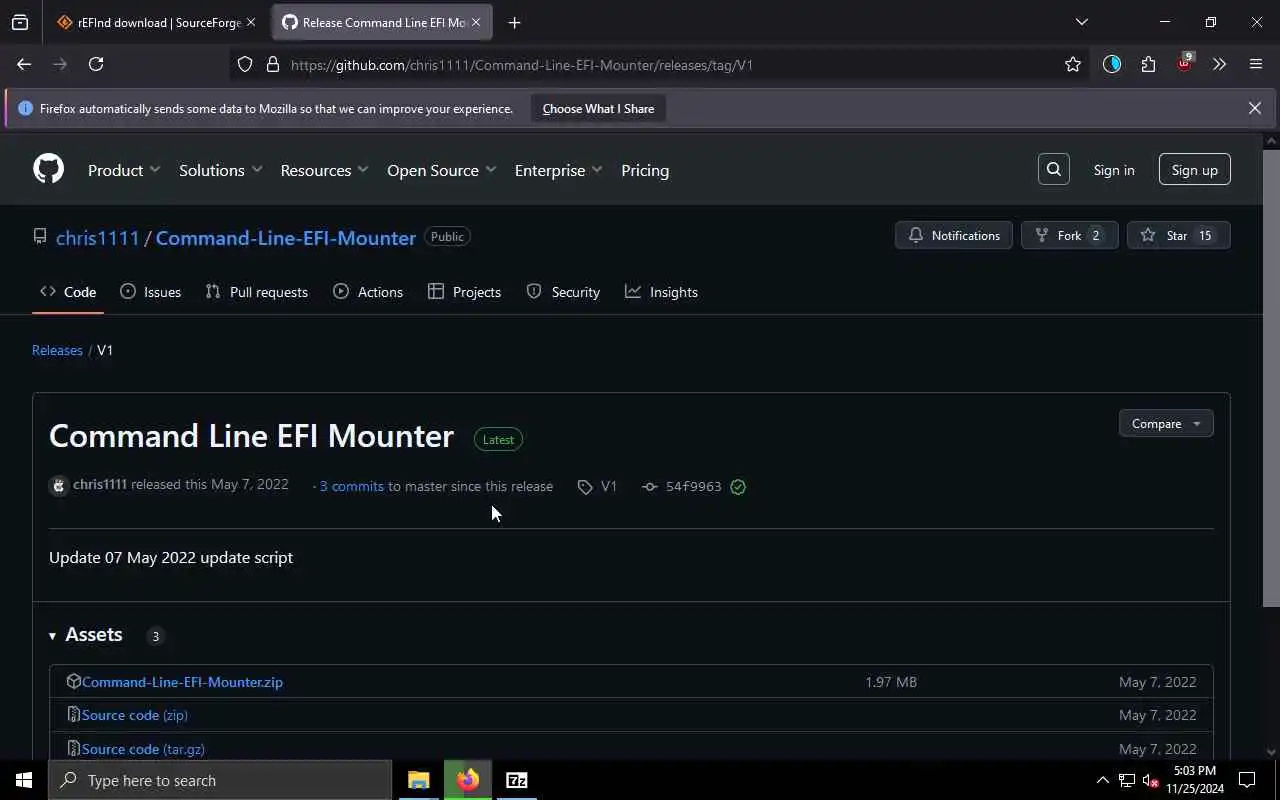Click Choose What I Share button
1280x800 pixels.
point(598,108)
